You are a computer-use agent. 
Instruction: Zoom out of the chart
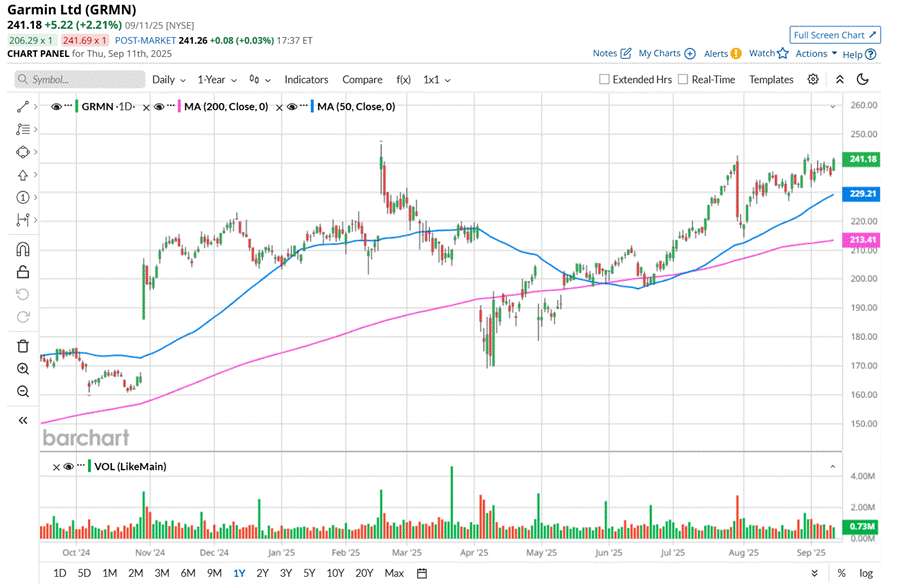click(x=22, y=392)
